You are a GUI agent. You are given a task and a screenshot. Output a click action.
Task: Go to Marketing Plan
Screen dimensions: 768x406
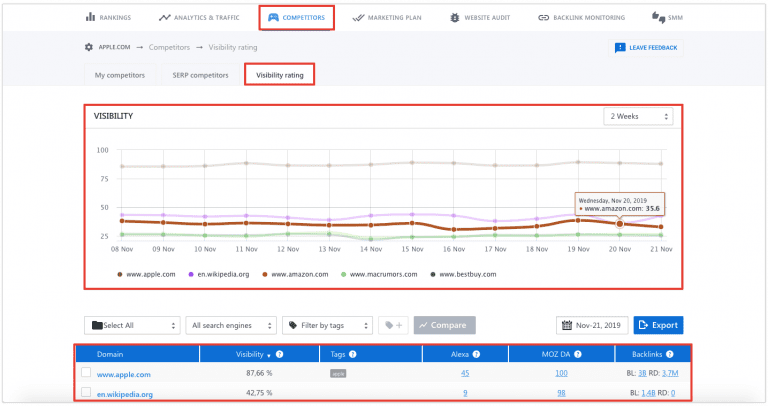coord(387,18)
